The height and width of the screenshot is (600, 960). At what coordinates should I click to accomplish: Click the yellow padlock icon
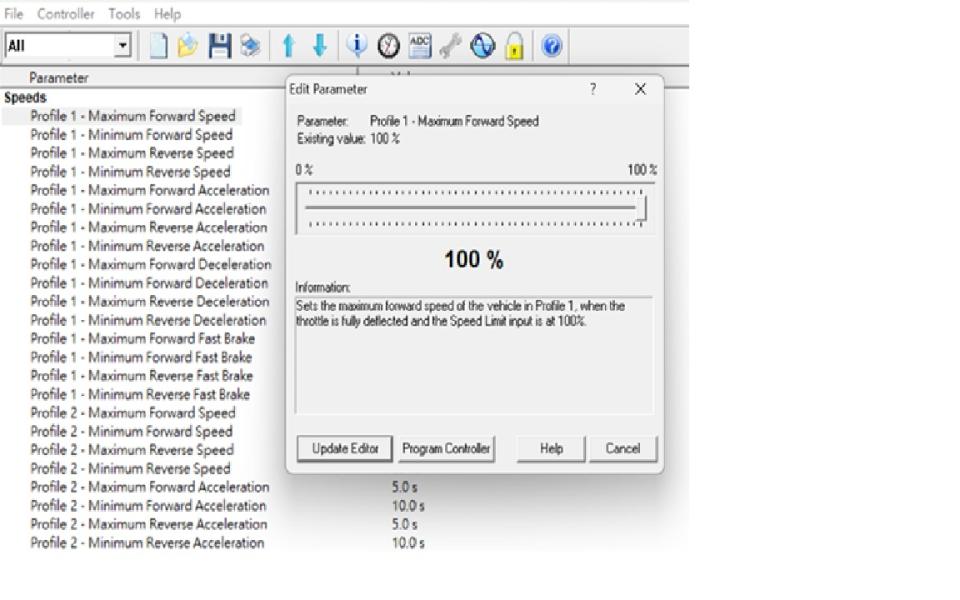pos(514,46)
